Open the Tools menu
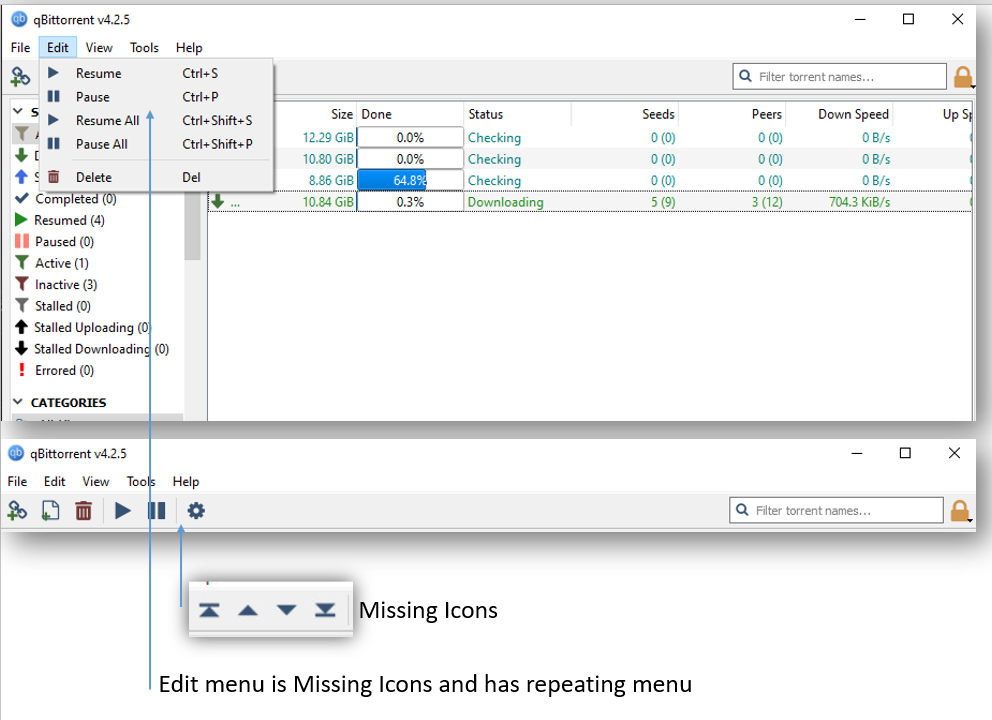The image size is (992, 720). click(144, 47)
